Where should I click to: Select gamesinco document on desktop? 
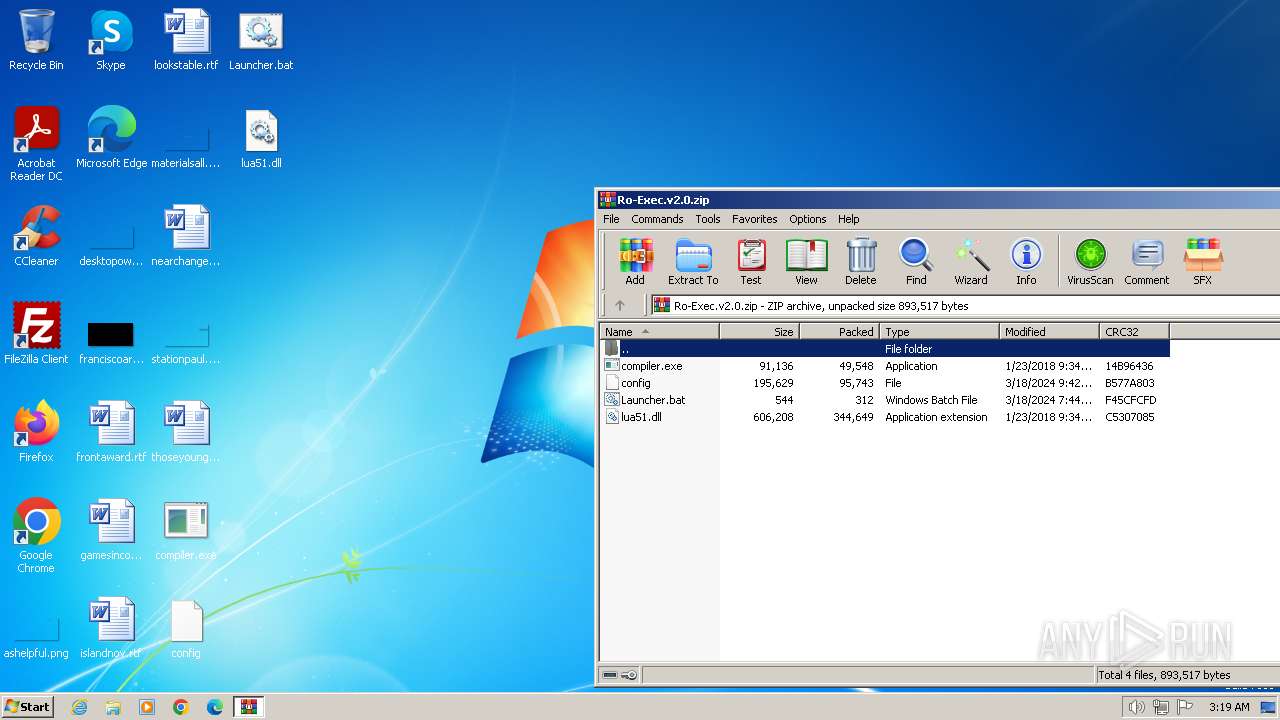click(111, 530)
